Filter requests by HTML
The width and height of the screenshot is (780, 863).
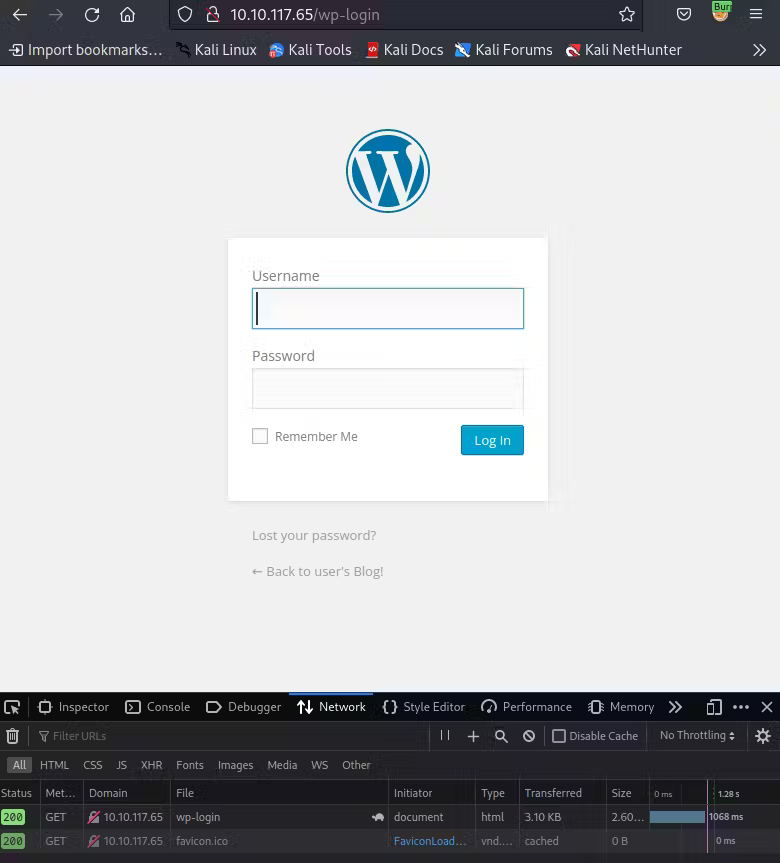pyautogui.click(x=54, y=765)
